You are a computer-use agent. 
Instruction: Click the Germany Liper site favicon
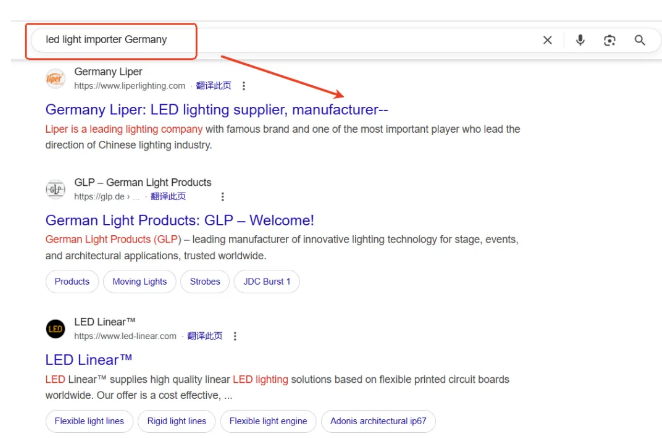pos(55,78)
